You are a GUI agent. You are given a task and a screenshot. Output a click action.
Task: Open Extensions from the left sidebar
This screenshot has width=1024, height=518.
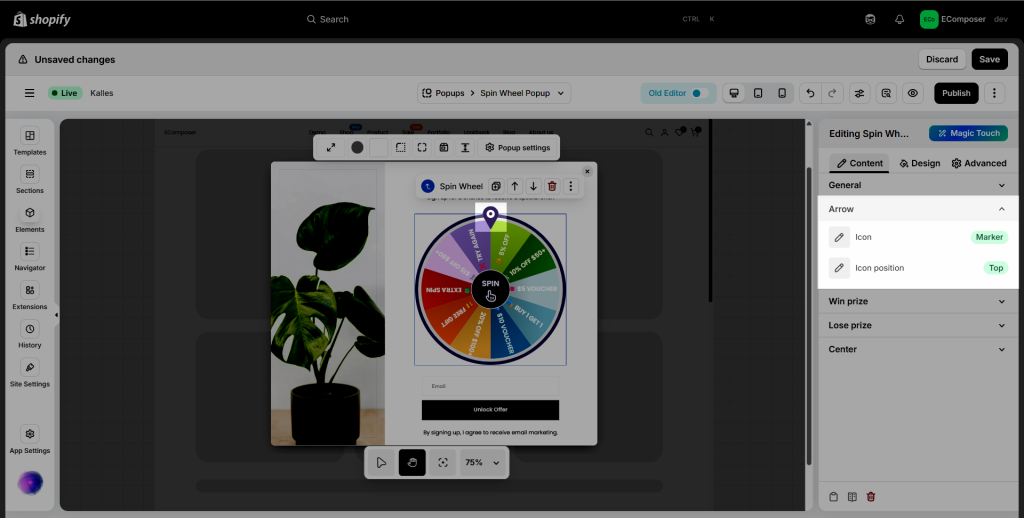click(30, 295)
